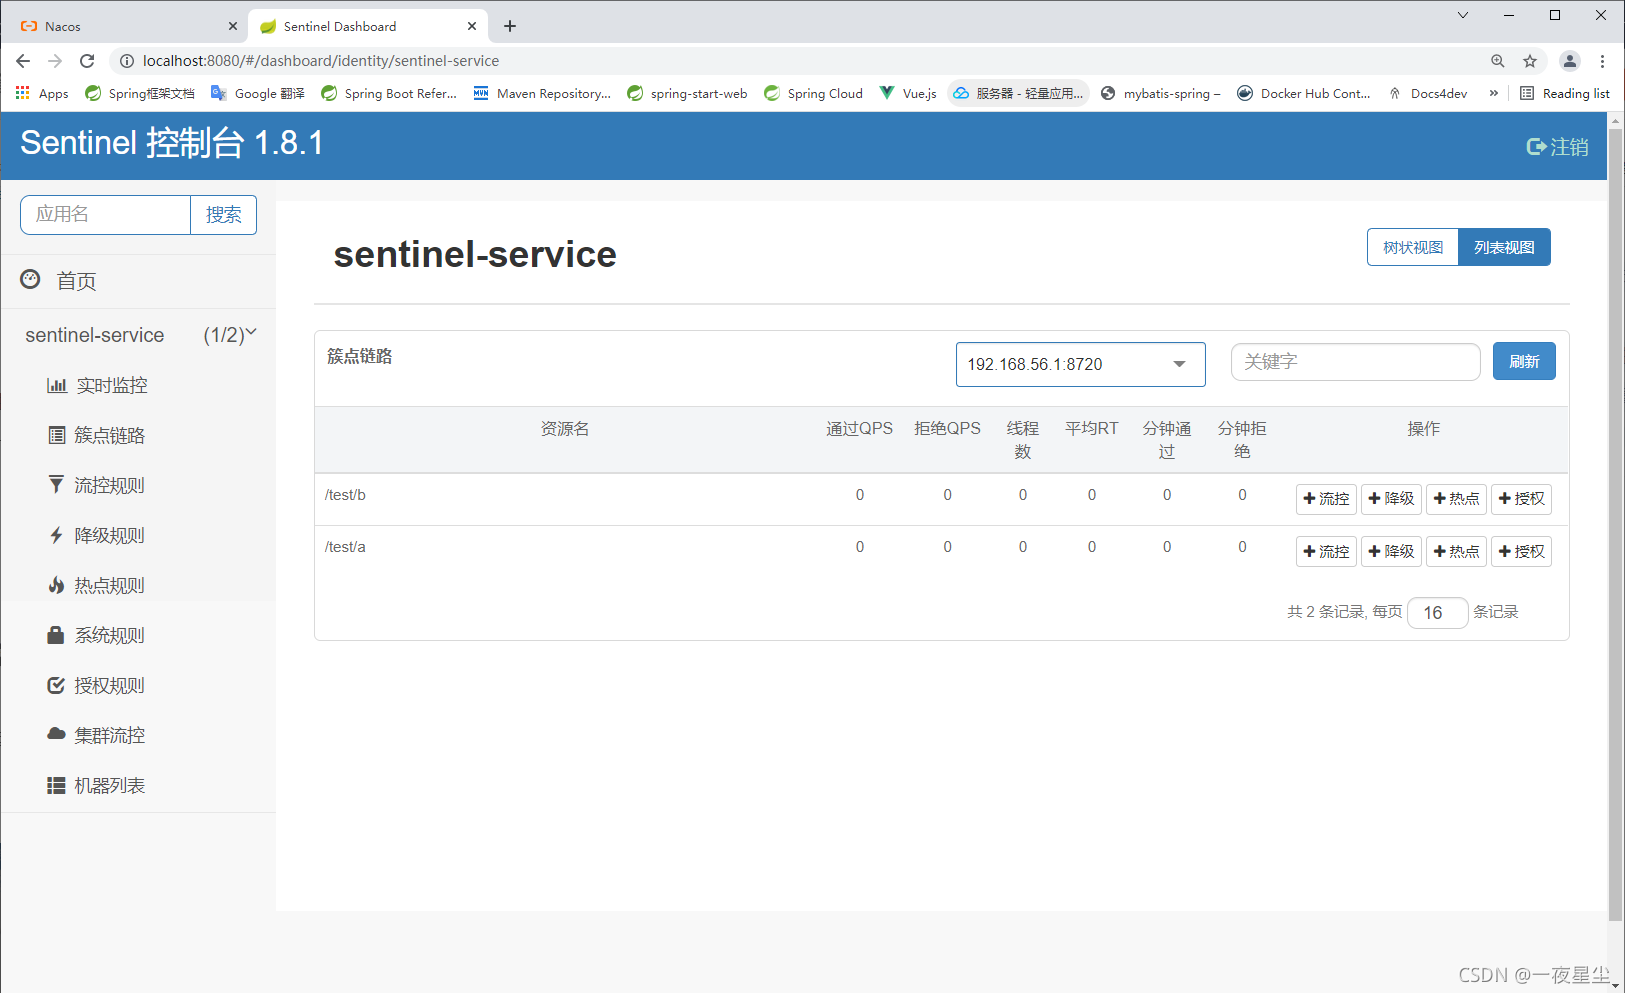The height and width of the screenshot is (993, 1625).
Task: Click the table list icon for 机器列表
Action: pyautogui.click(x=57, y=785)
